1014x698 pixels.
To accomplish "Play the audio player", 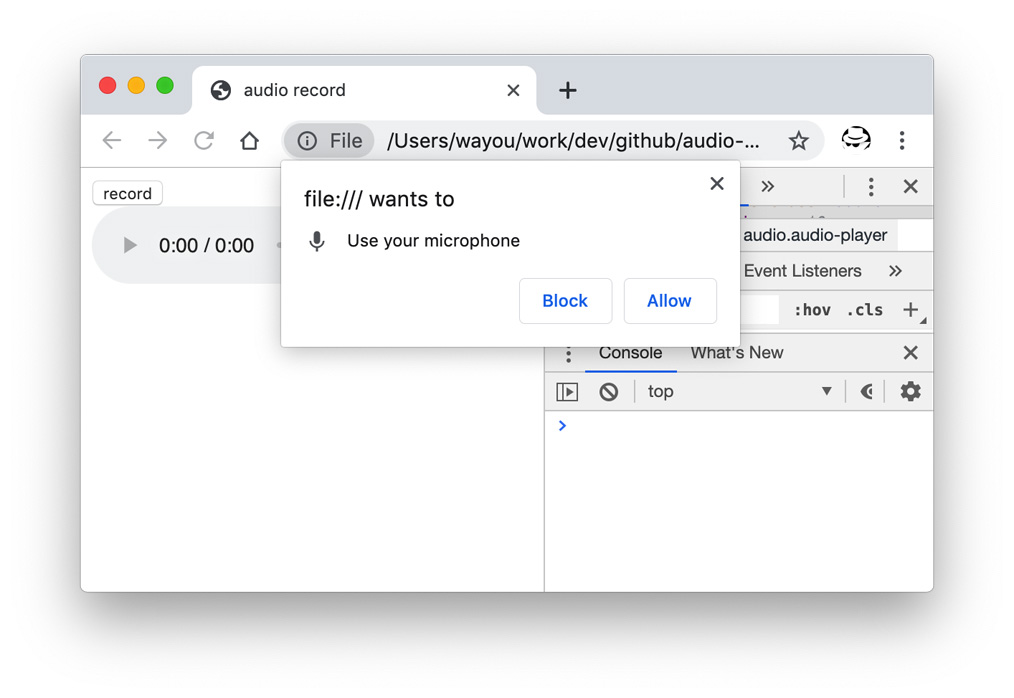I will (x=130, y=245).
